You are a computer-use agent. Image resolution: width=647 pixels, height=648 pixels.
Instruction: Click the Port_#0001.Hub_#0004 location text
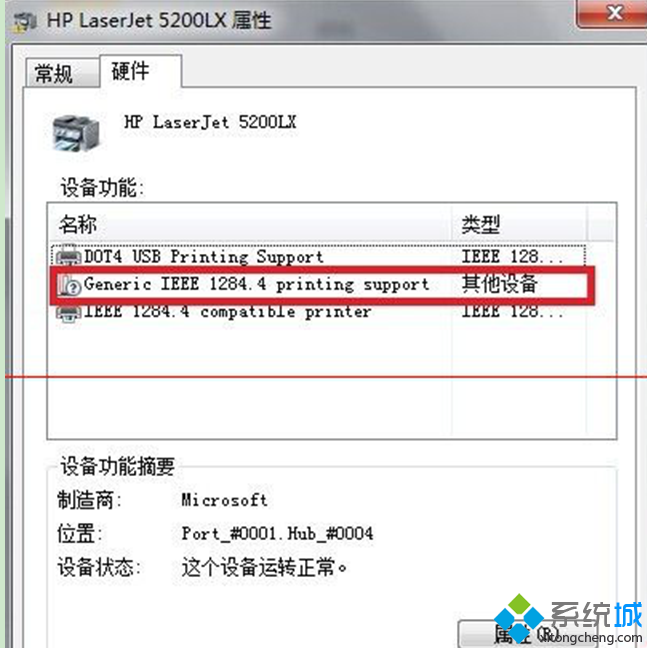(277, 533)
